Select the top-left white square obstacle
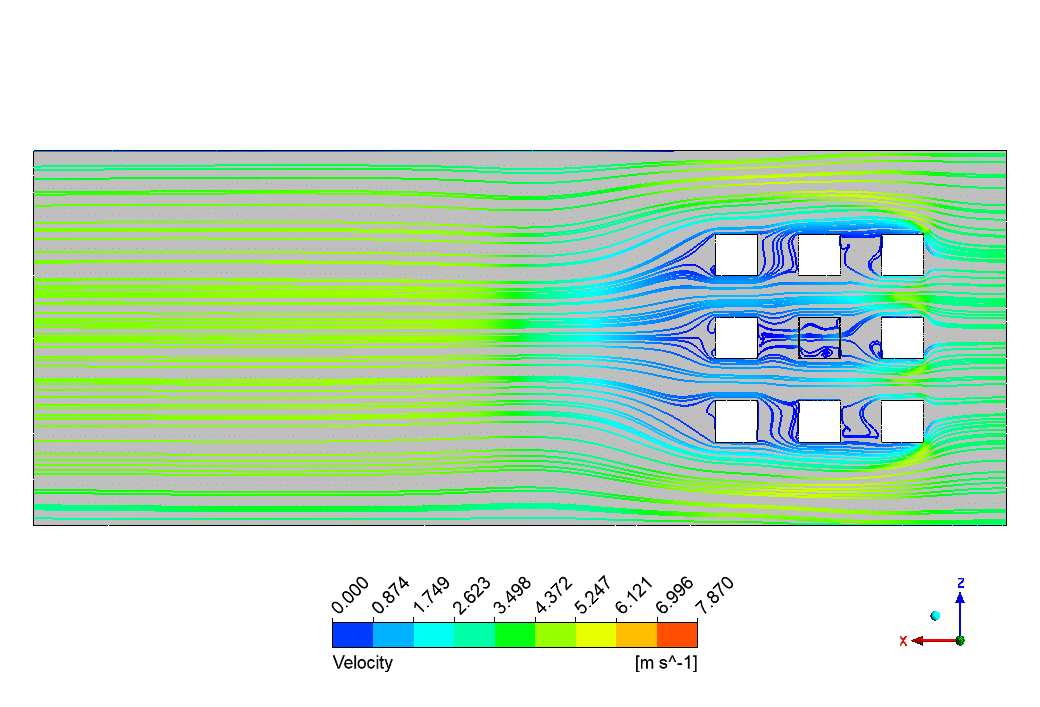 point(736,255)
